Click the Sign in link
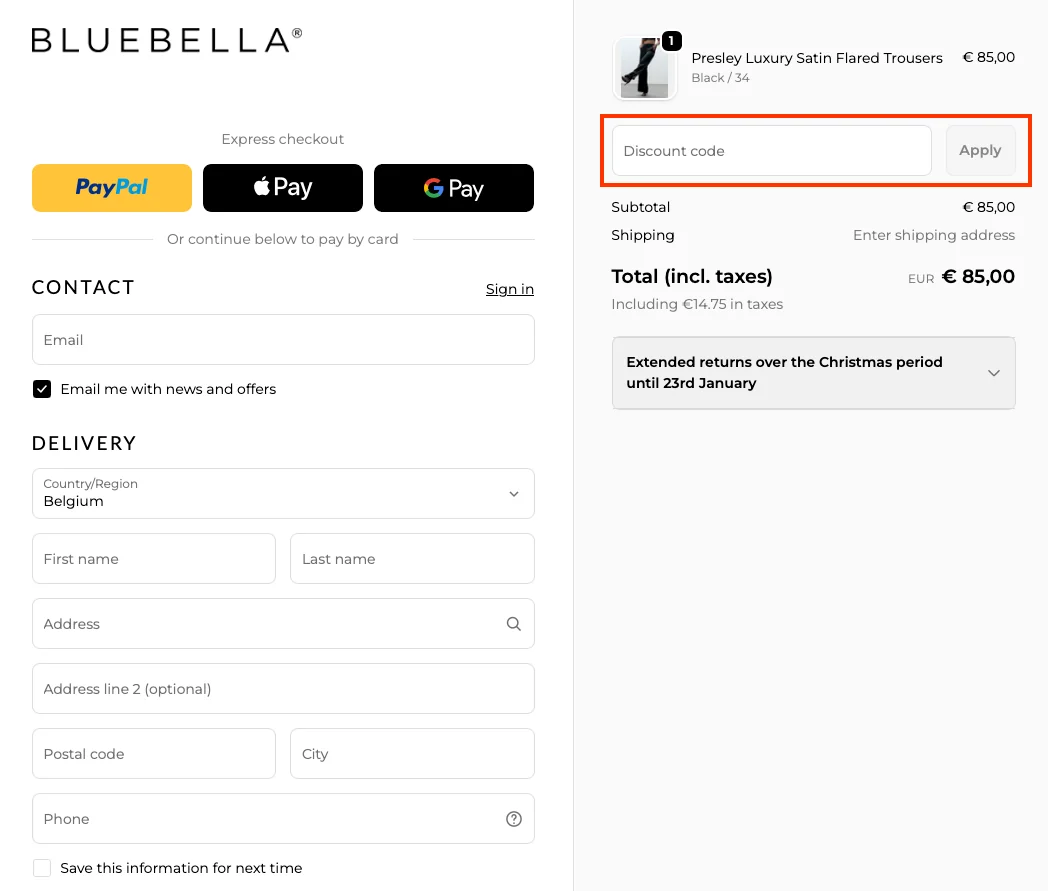The height and width of the screenshot is (891, 1048). pyautogui.click(x=509, y=289)
